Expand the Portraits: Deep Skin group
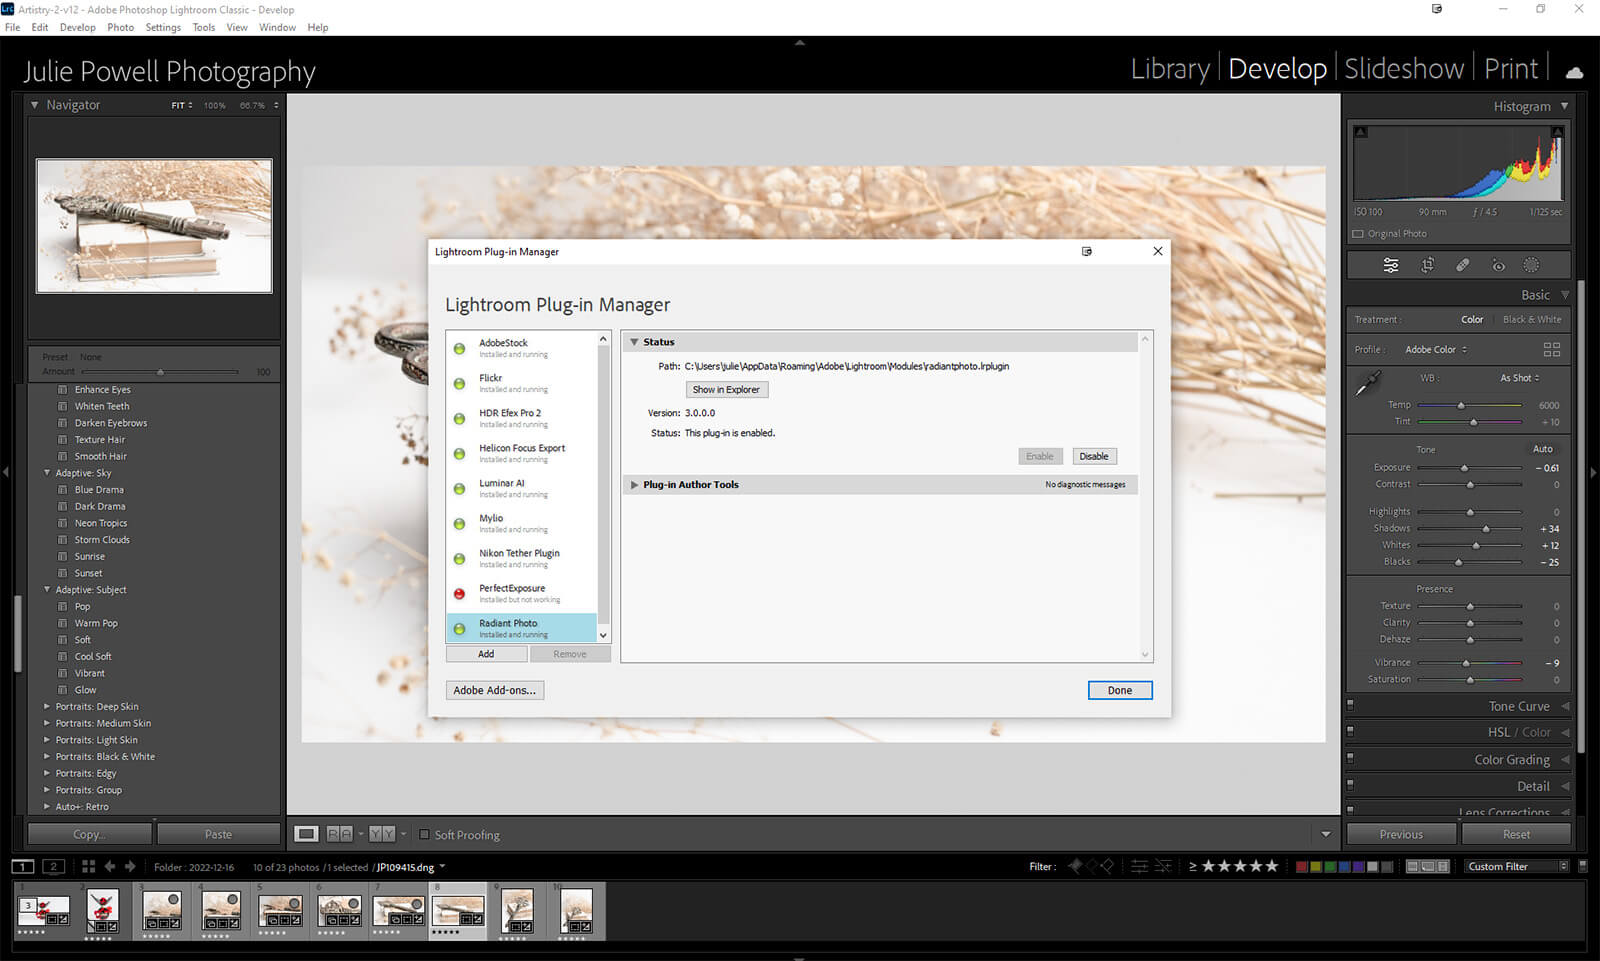The image size is (1600, 961). (x=47, y=706)
